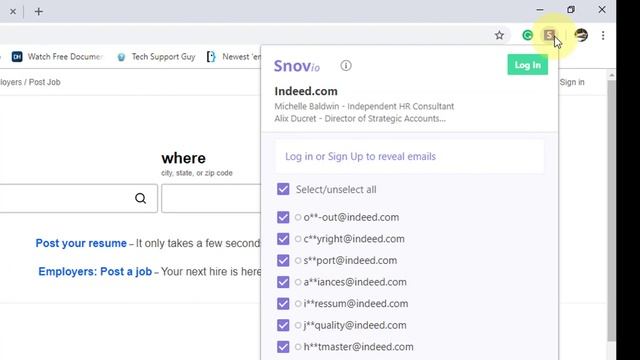Uncheck a**iances@indeed.com checkbox
640x360 pixels.
click(283, 282)
